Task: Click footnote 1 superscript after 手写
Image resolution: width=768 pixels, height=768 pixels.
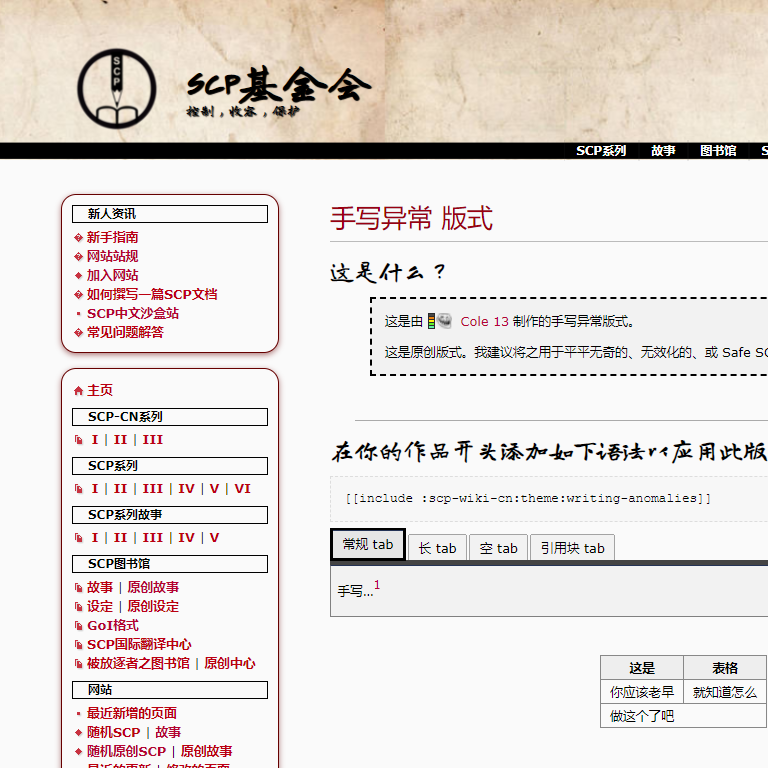Action: [x=377, y=585]
